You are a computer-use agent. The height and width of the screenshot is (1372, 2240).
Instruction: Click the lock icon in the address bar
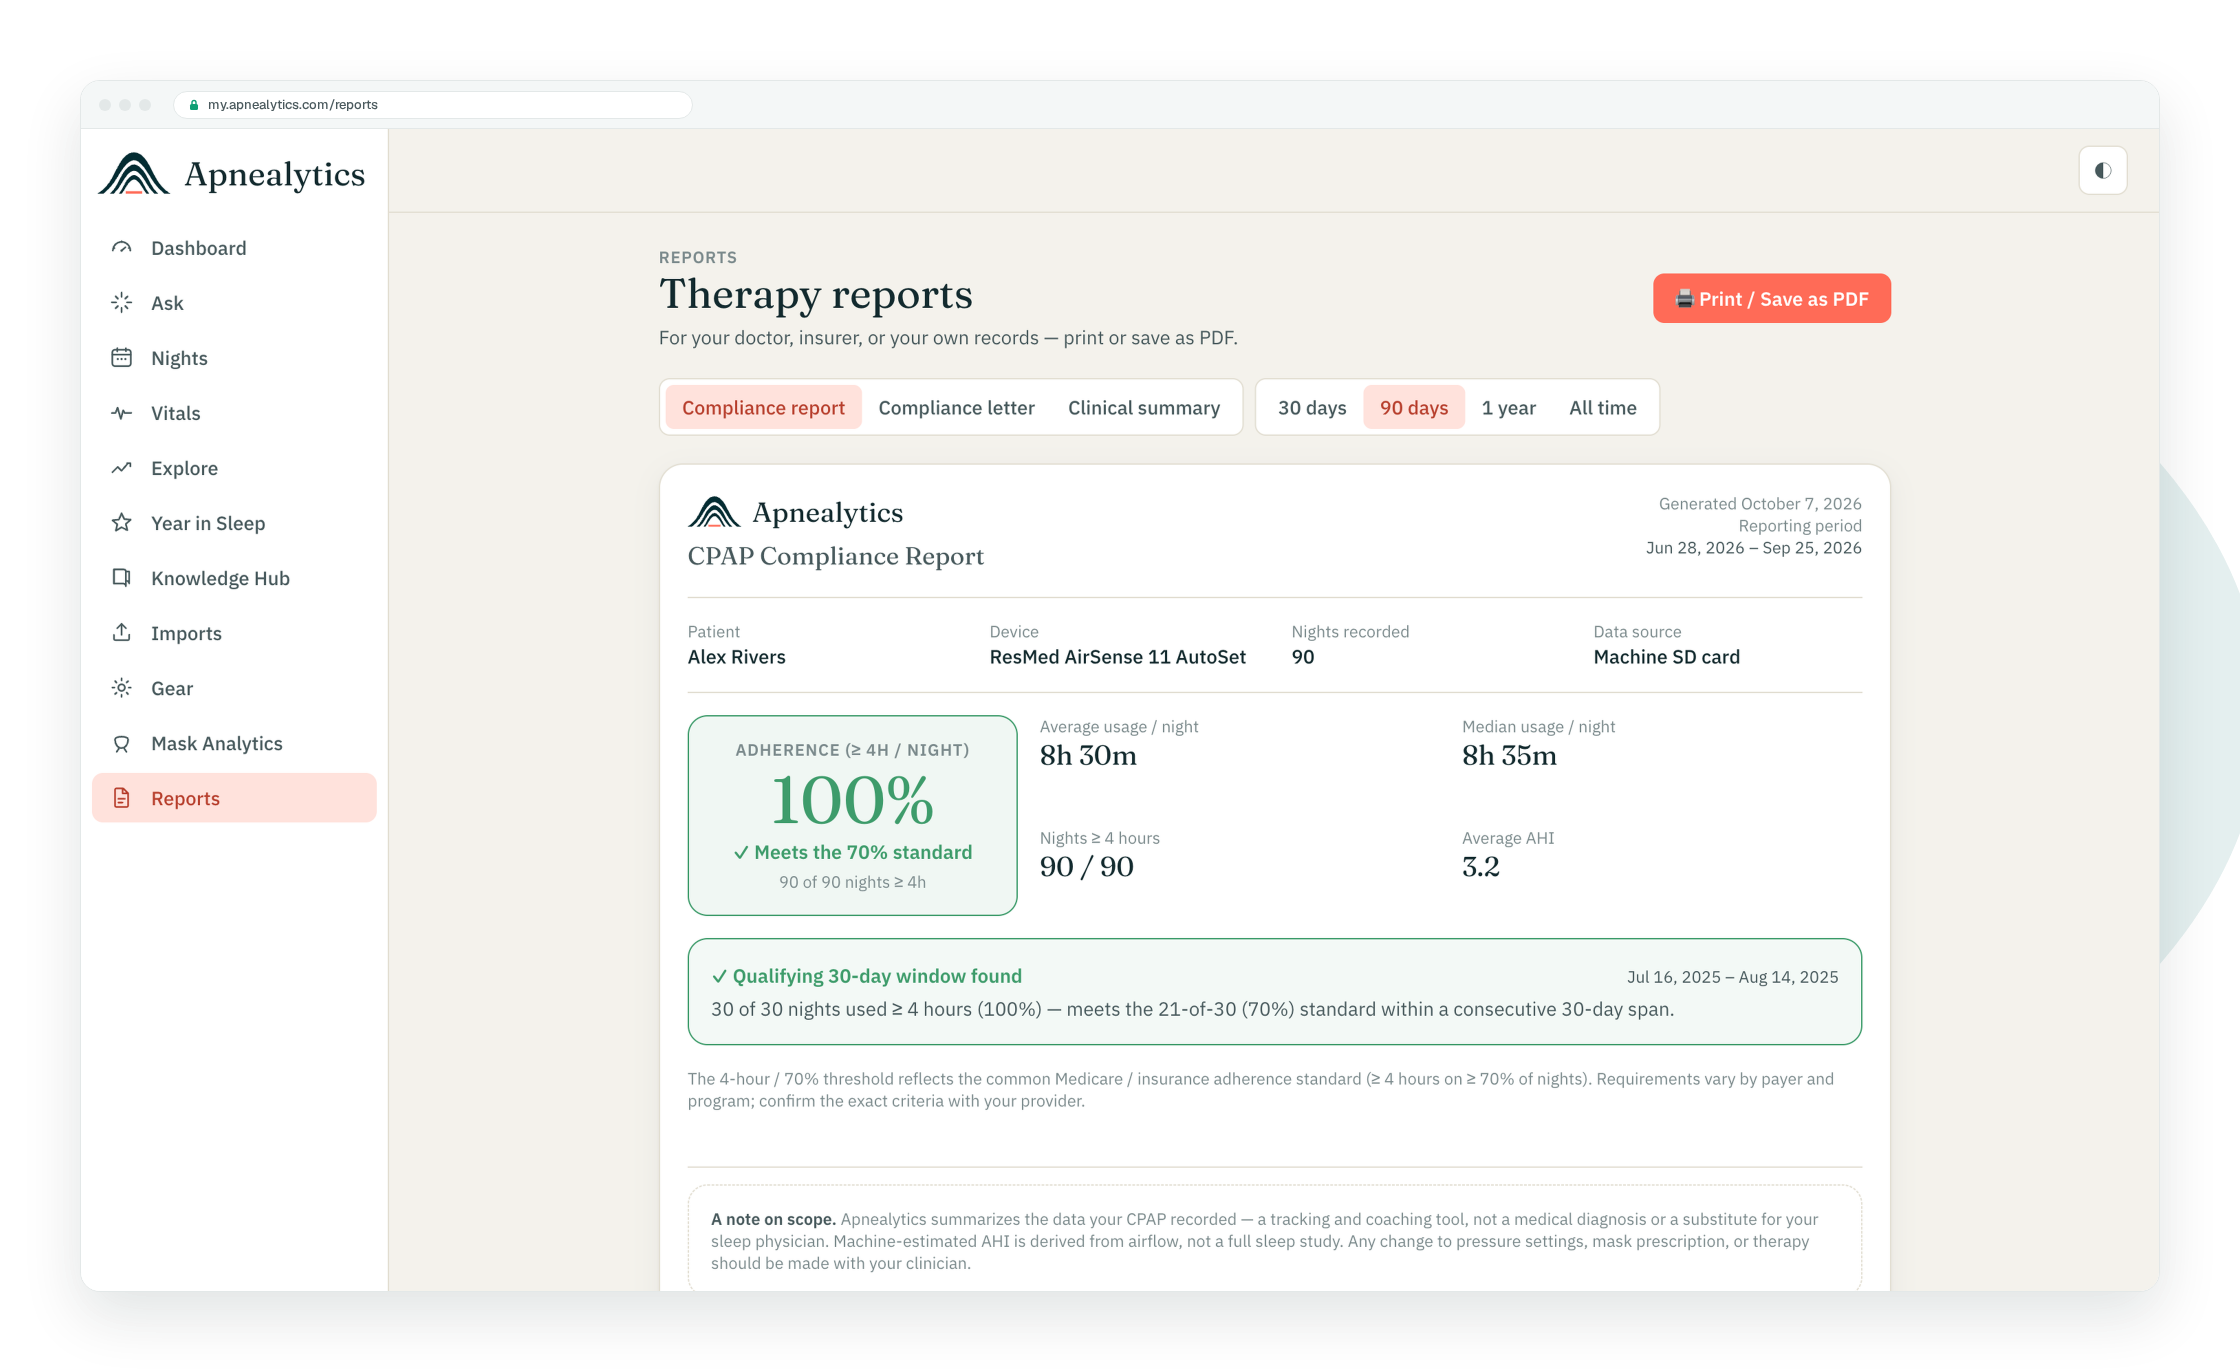194,105
